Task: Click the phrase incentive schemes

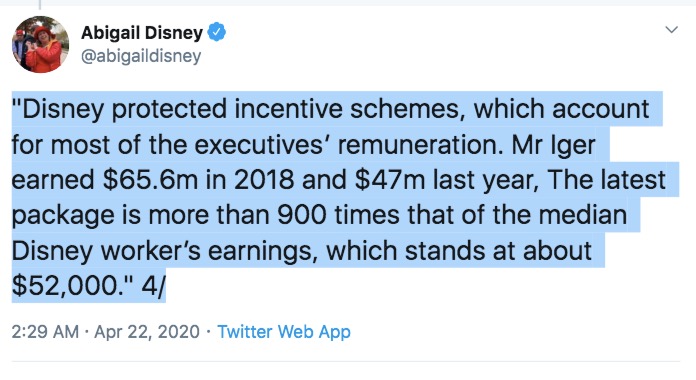Action: [x=346, y=109]
